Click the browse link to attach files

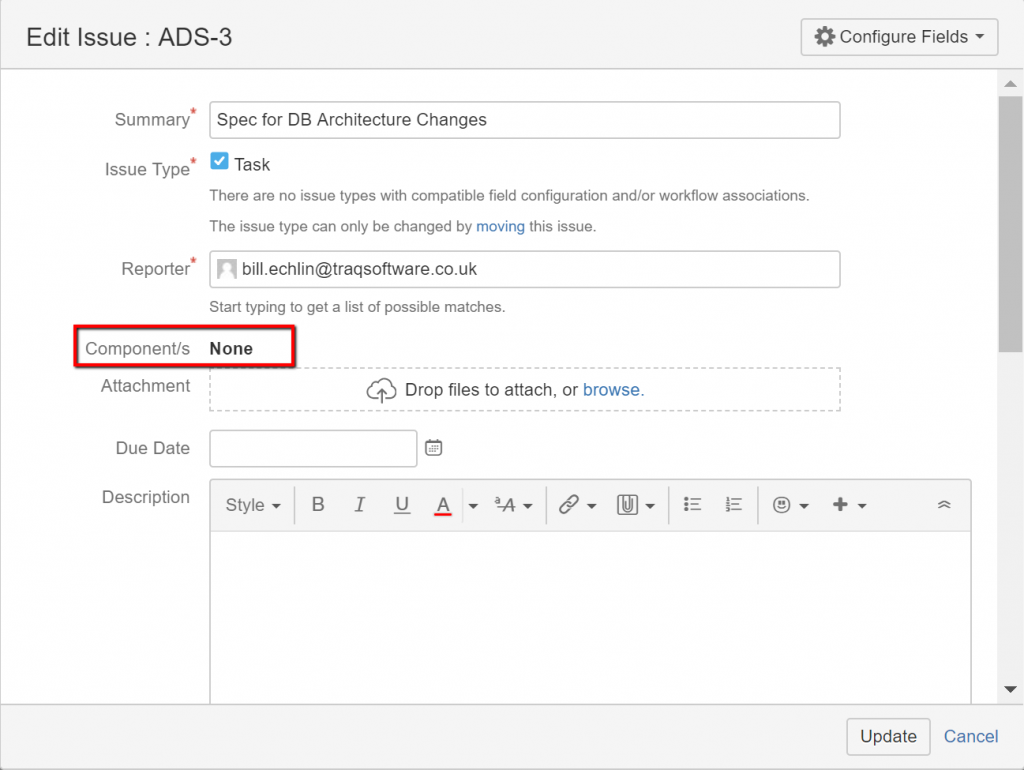tap(613, 390)
